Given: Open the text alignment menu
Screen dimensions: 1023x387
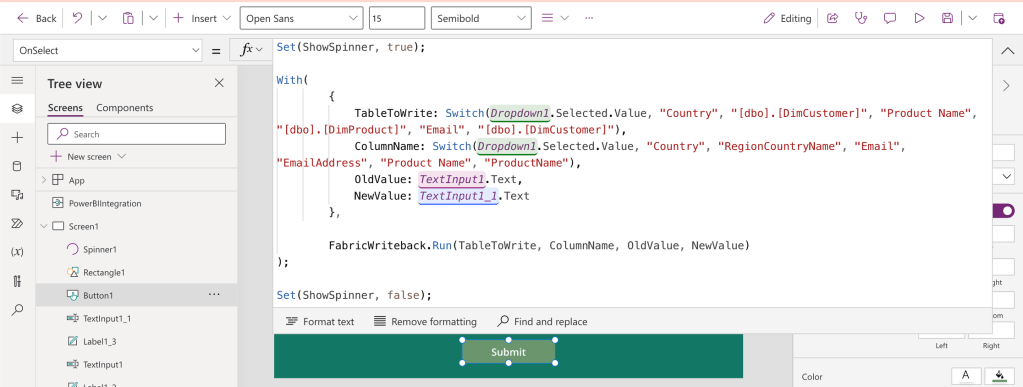Looking at the screenshot, I should 555,18.
